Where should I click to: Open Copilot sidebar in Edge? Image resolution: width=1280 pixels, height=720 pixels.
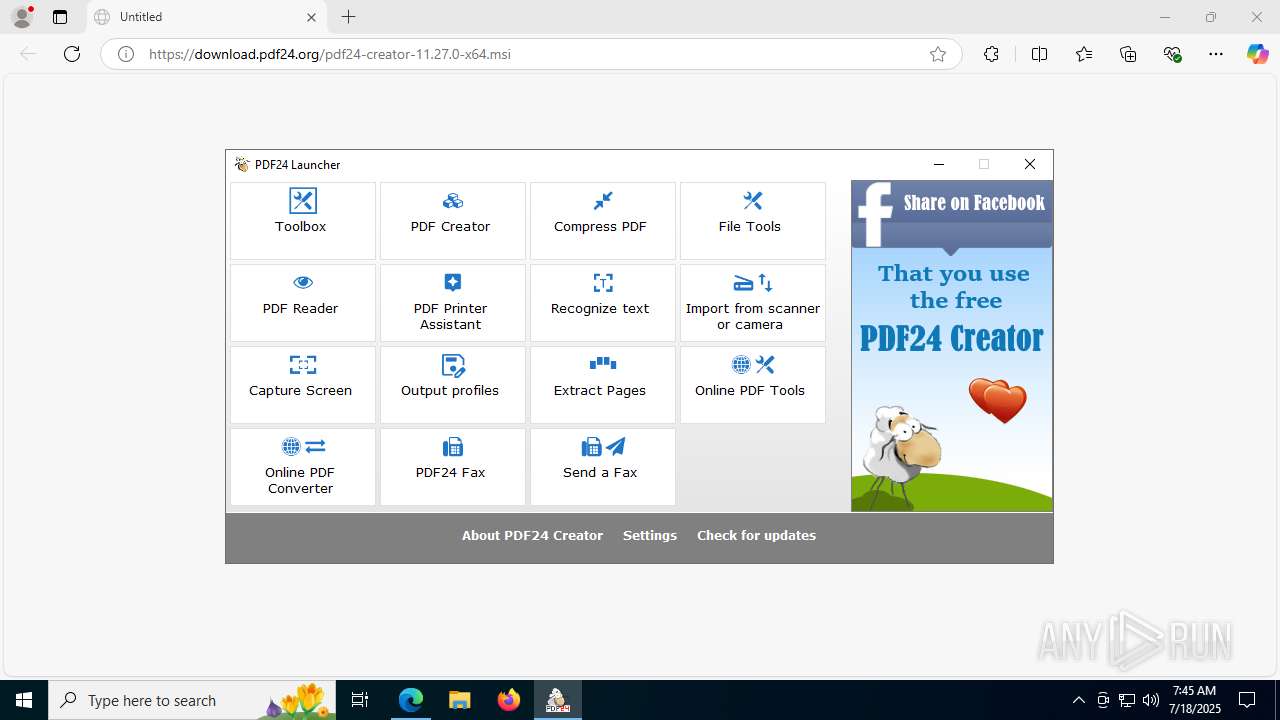(x=1257, y=54)
